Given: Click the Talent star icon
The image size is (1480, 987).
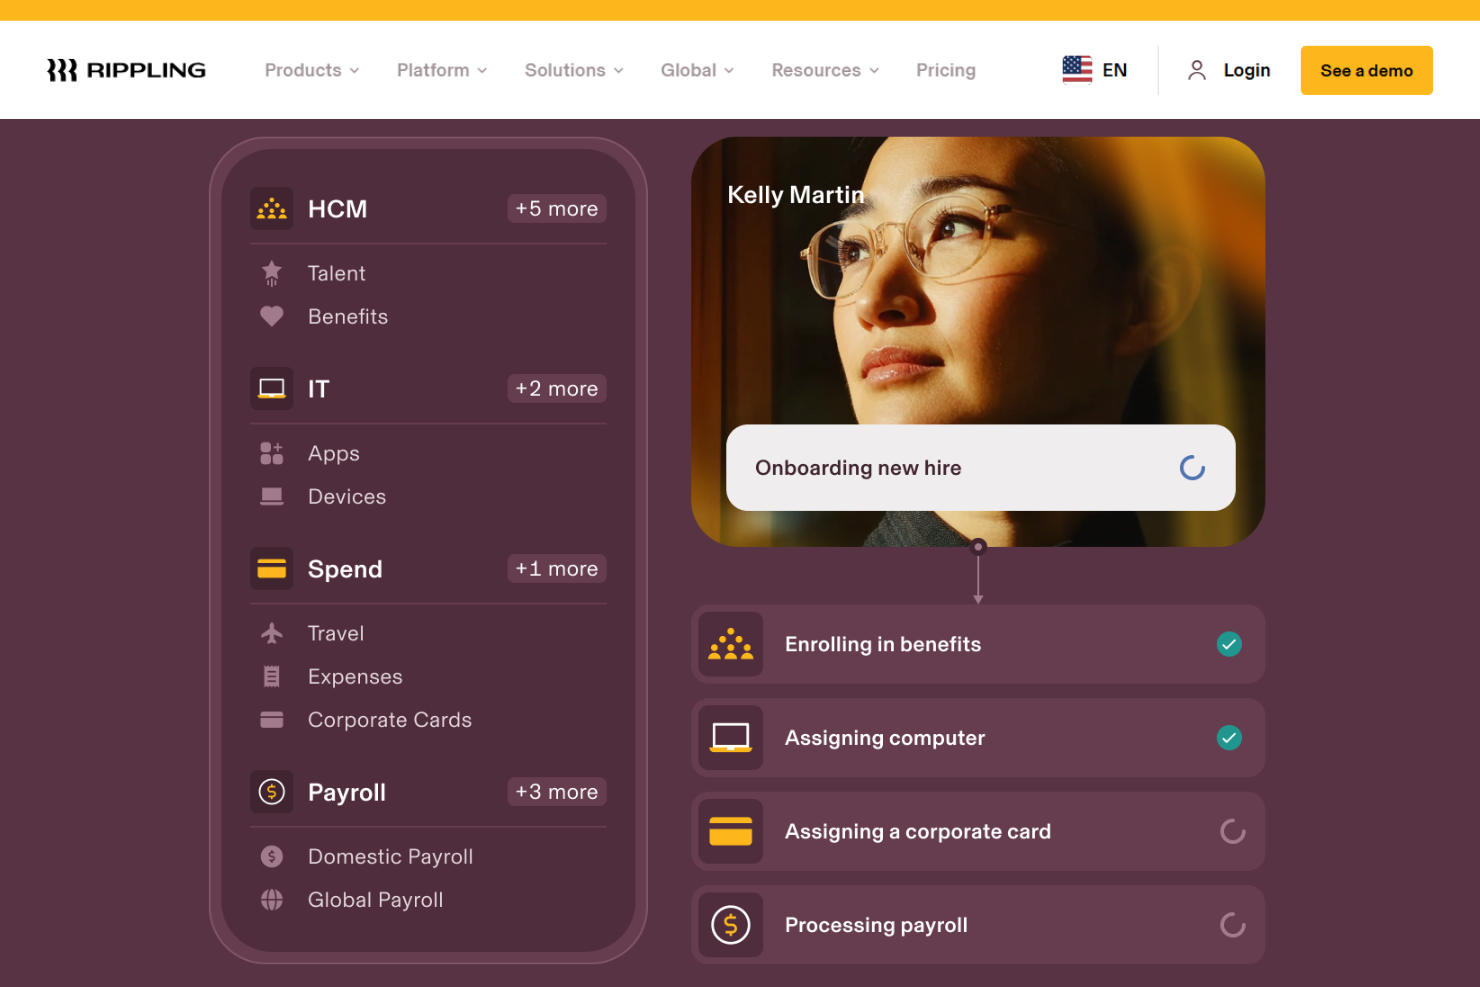Looking at the screenshot, I should 271,272.
